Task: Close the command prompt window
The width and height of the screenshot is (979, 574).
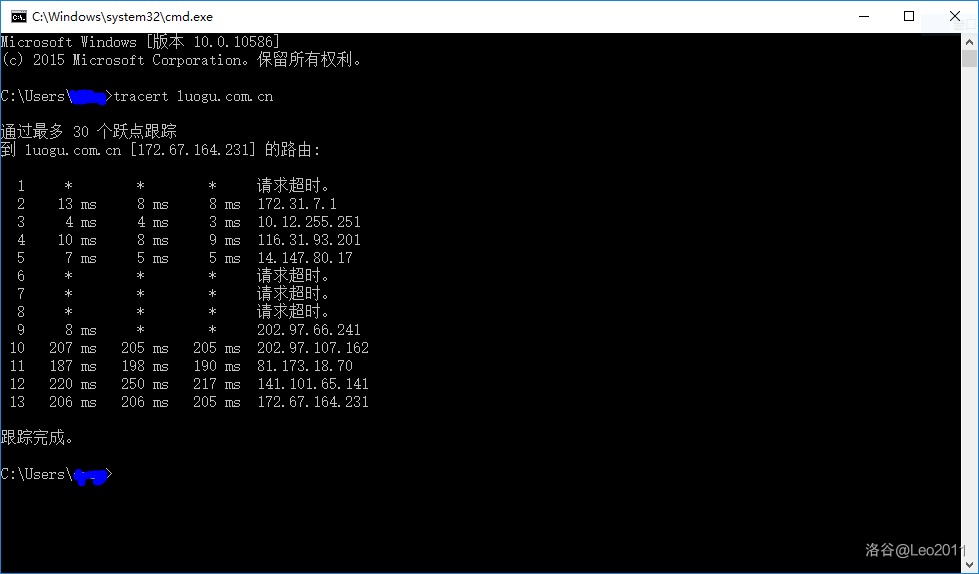Action: pos(955,16)
